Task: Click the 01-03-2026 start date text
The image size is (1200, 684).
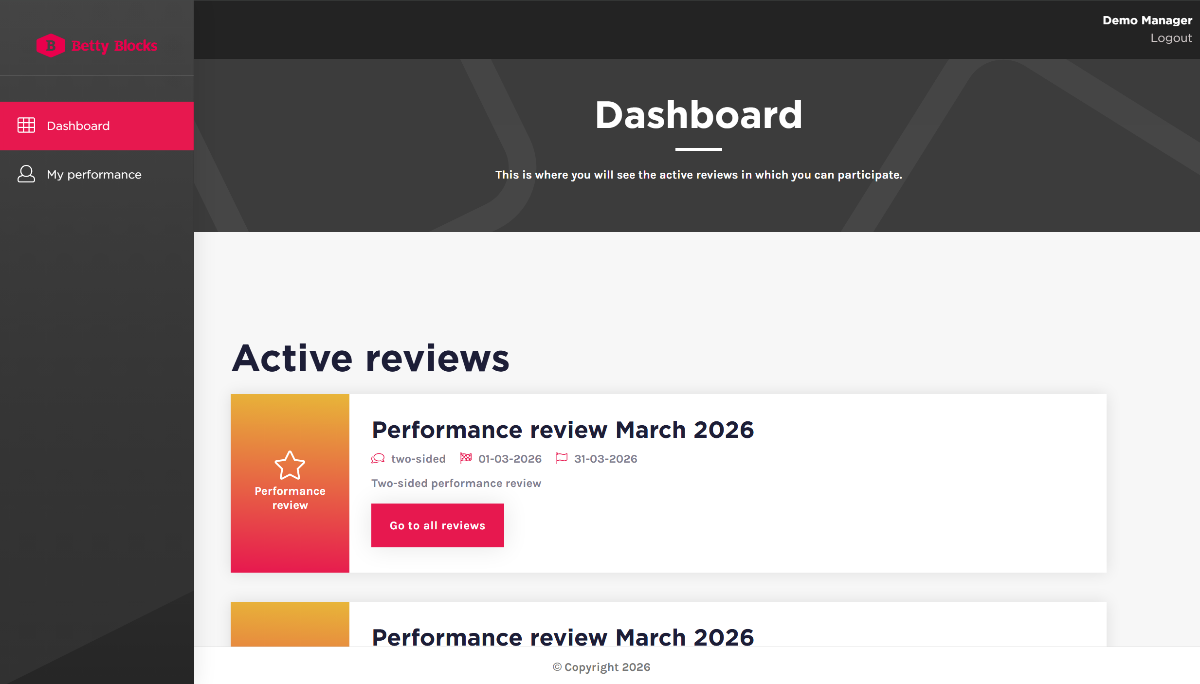Action: pos(510,459)
